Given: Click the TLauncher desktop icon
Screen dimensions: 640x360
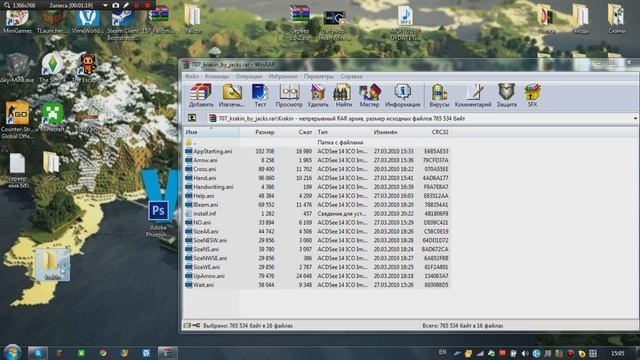Looking at the screenshot, I should tap(52, 22).
